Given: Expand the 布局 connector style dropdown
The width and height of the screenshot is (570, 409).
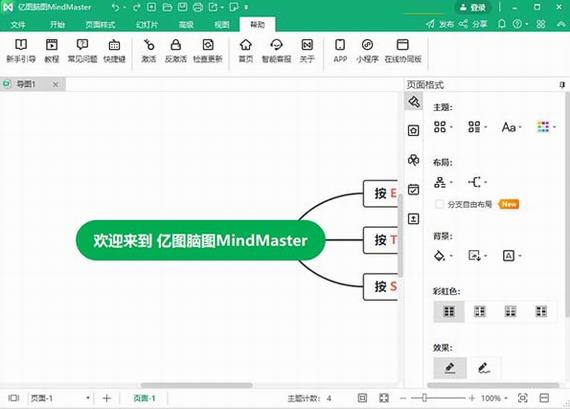Looking at the screenshot, I should (477, 182).
